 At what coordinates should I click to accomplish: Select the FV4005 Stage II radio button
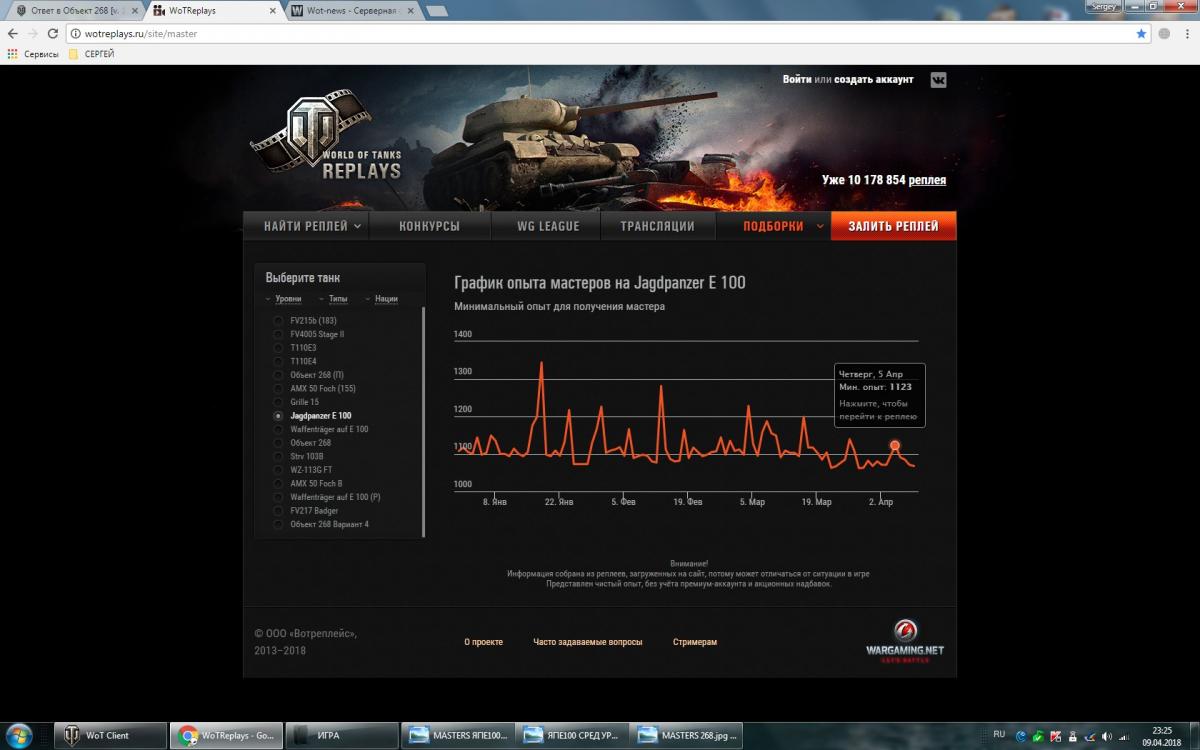[278, 334]
